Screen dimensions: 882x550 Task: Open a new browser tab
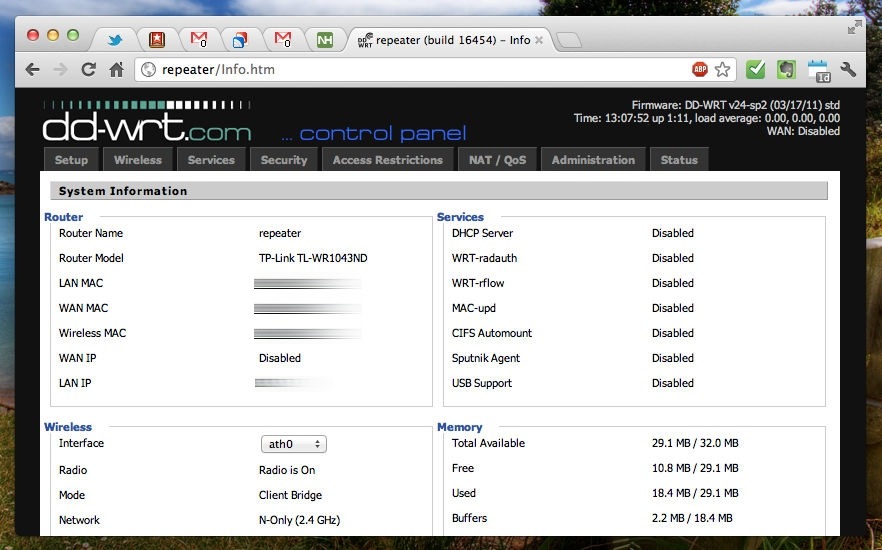click(x=569, y=40)
